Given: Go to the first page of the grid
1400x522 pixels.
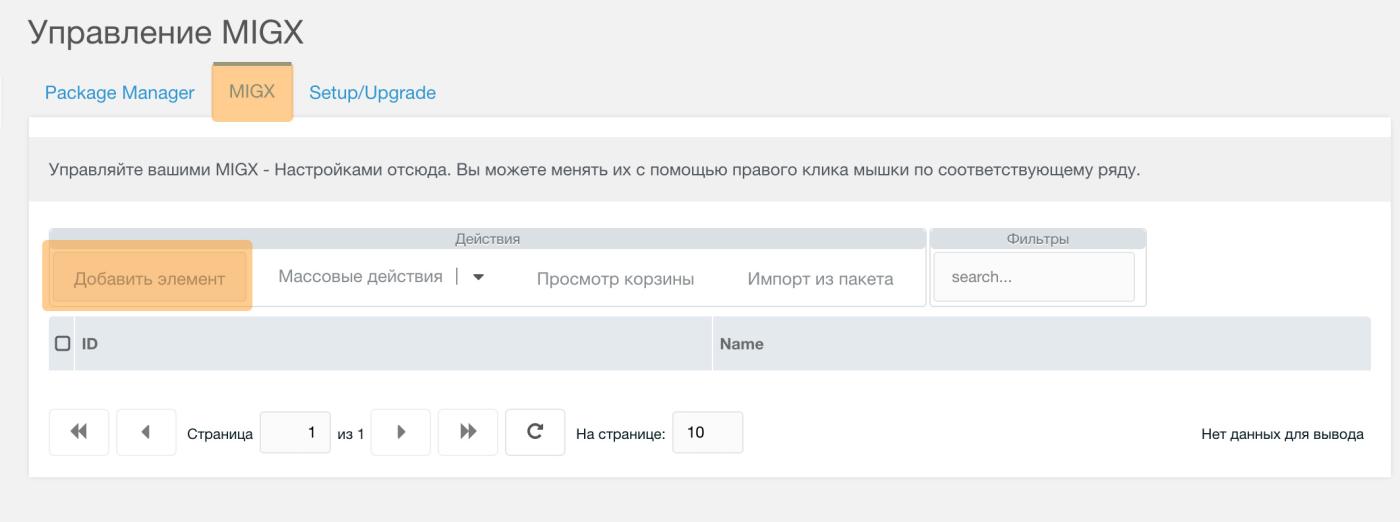Looking at the screenshot, I should 78,433.
